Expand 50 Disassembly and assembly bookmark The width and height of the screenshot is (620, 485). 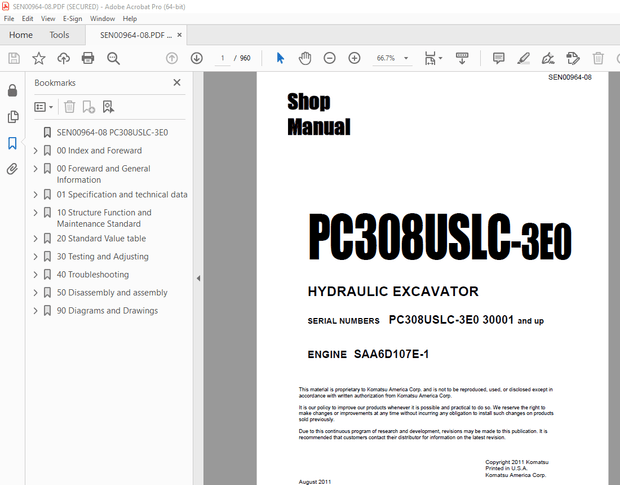point(36,293)
